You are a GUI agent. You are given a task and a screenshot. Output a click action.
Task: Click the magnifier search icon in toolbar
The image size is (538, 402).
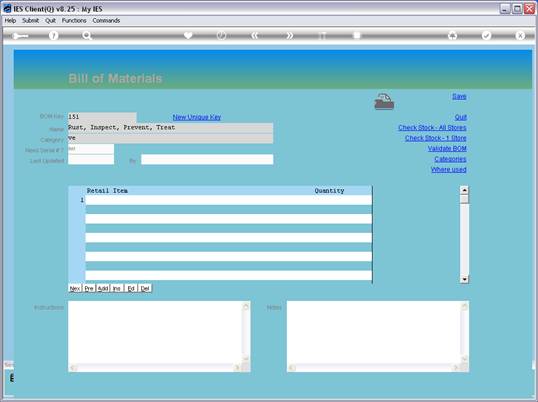(x=87, y=35)
